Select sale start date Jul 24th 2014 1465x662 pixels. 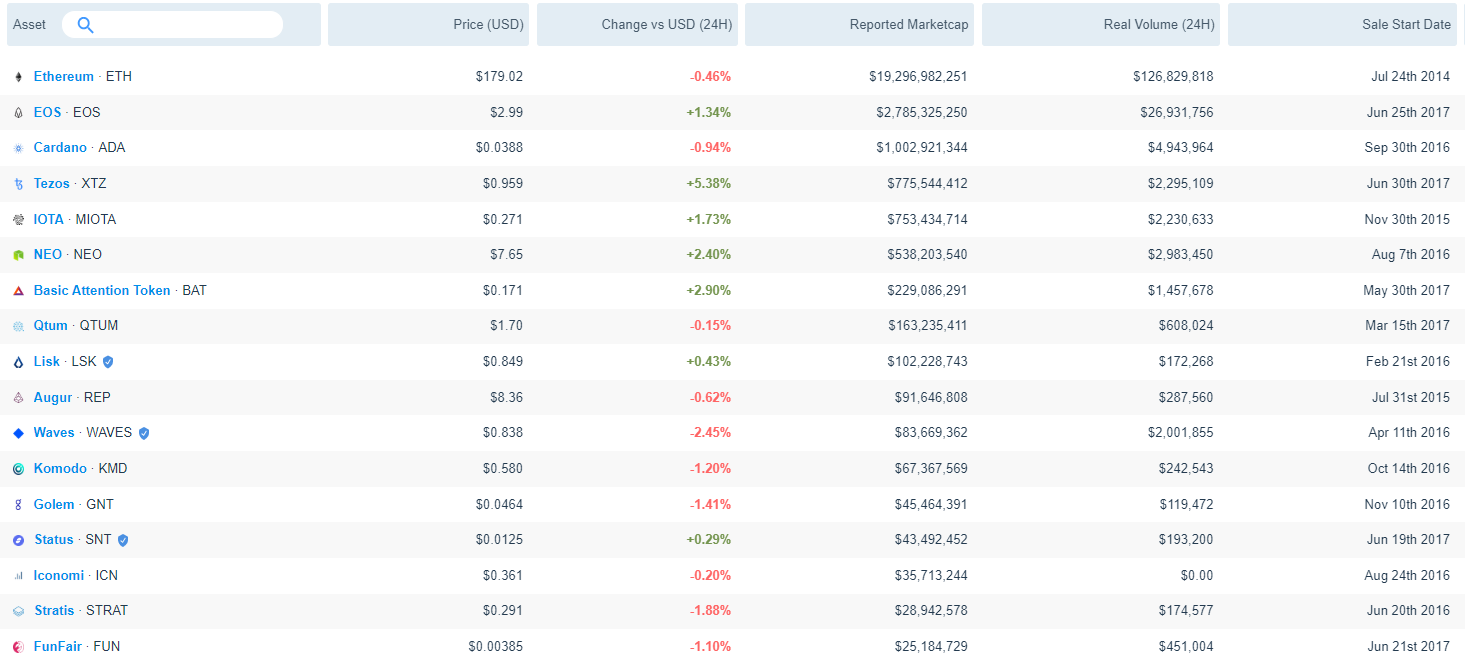(x=1410, y=76)
